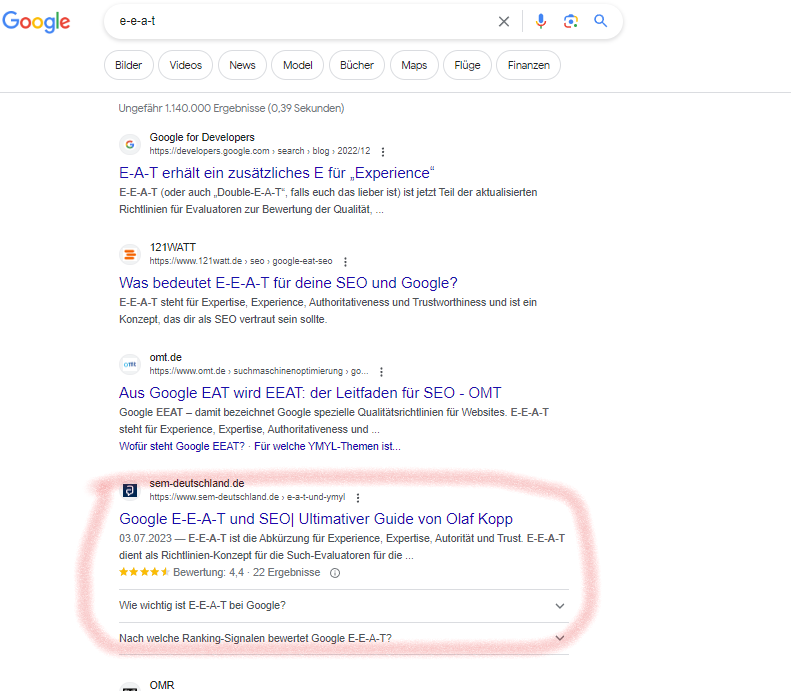
Task: Click into the search field containing e-e-a-t
Action: coord(303,21)
